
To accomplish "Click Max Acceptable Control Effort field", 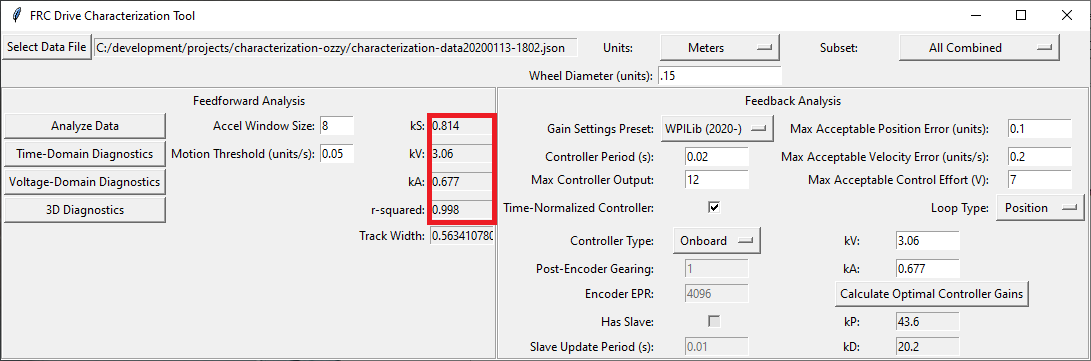I will pyautogui.click(x=1040, y=180).
